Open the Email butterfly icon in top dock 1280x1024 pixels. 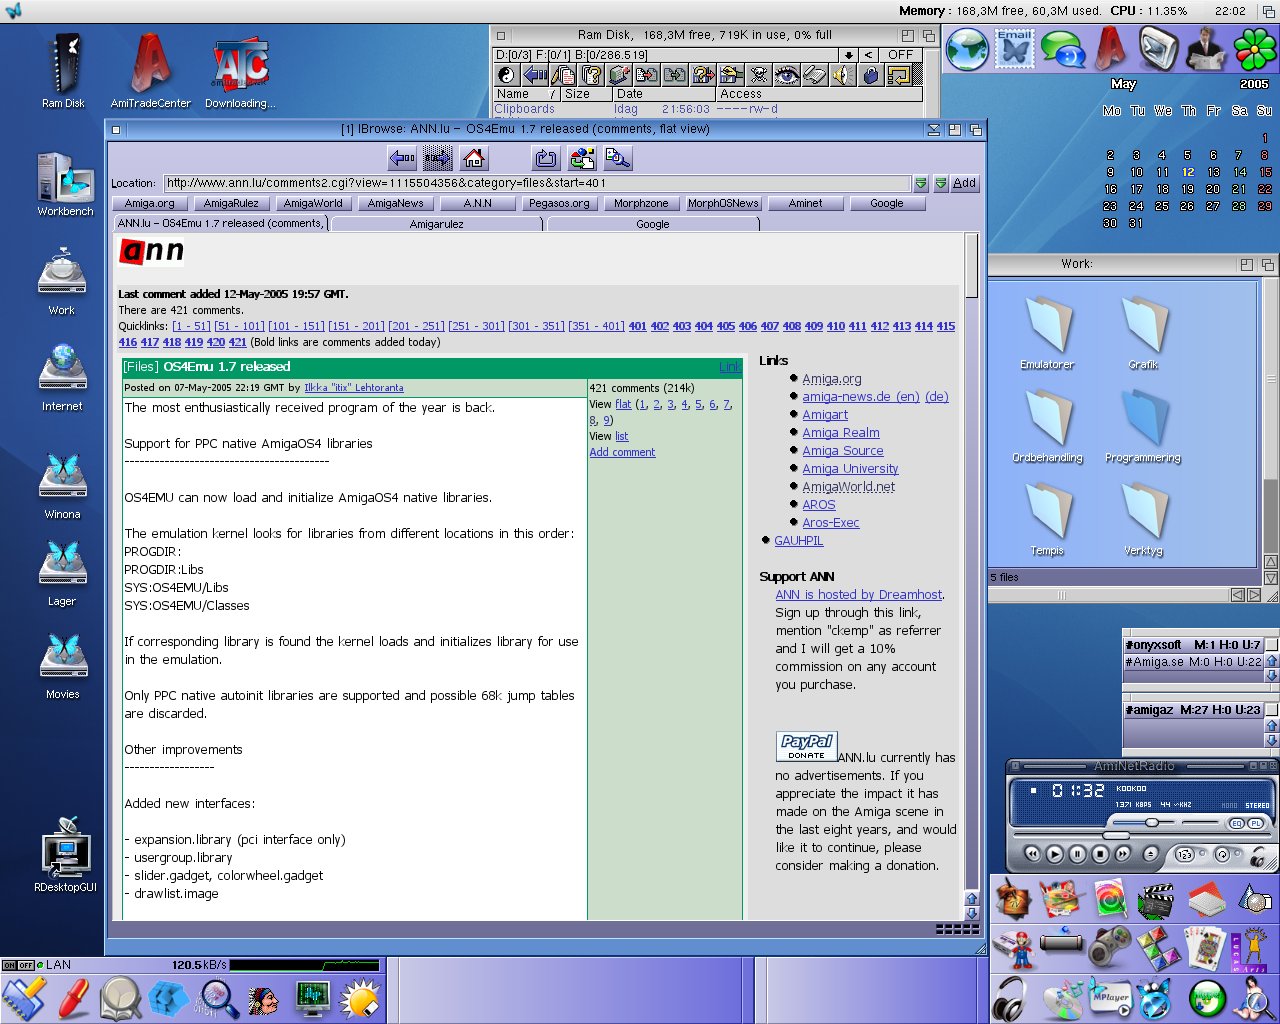click(x=1015, y=49)
